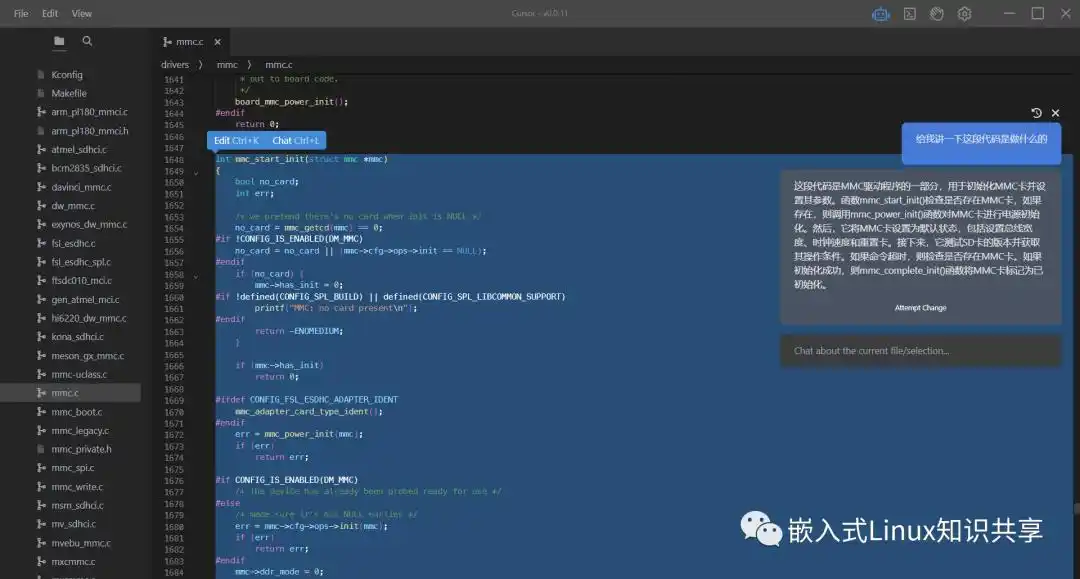Collapse code fold arrow at line 1649

(196, 172)
